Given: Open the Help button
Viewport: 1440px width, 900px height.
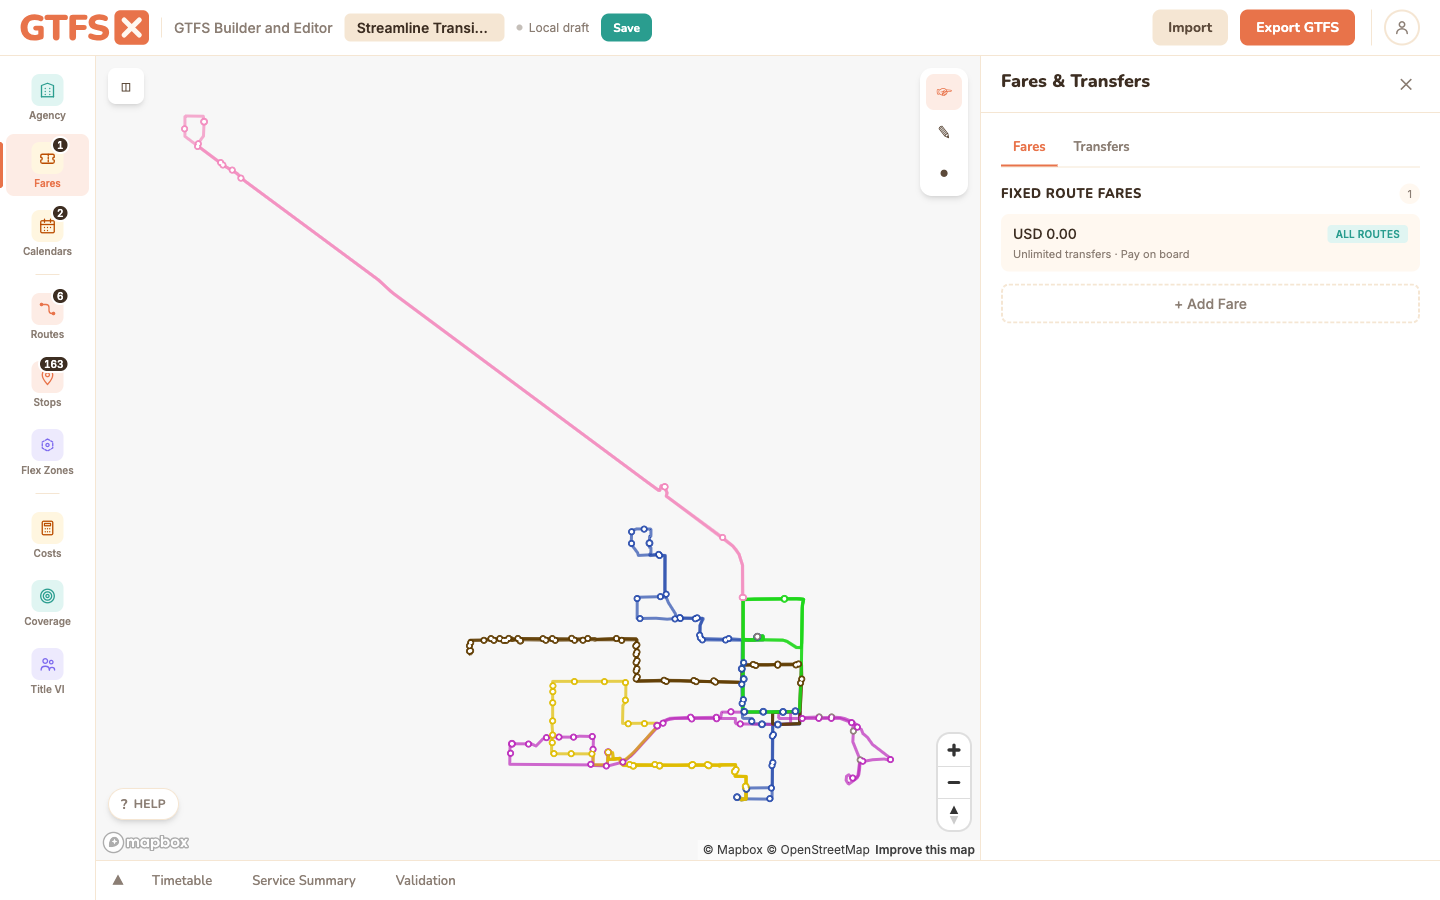Looking at the screenshot, I should (143, 804).
